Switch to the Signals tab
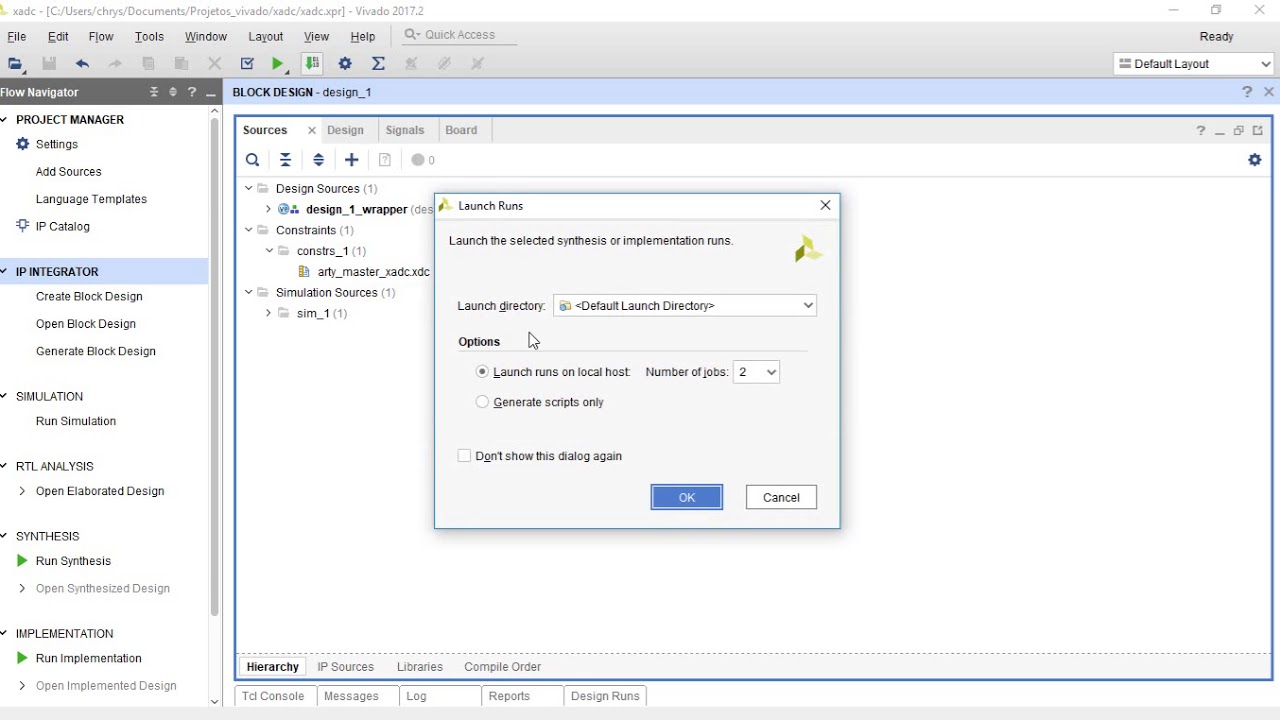Viewport: 1280px width, 720px height. tap(405, 130)
